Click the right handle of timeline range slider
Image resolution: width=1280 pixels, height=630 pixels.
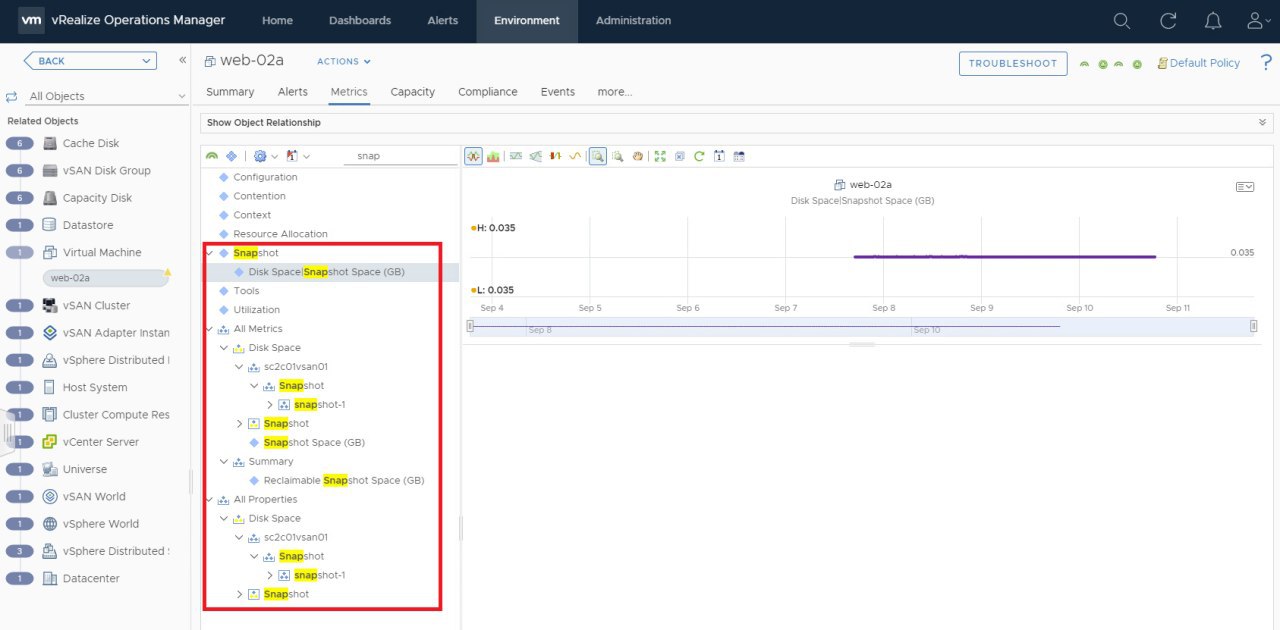1253,326
